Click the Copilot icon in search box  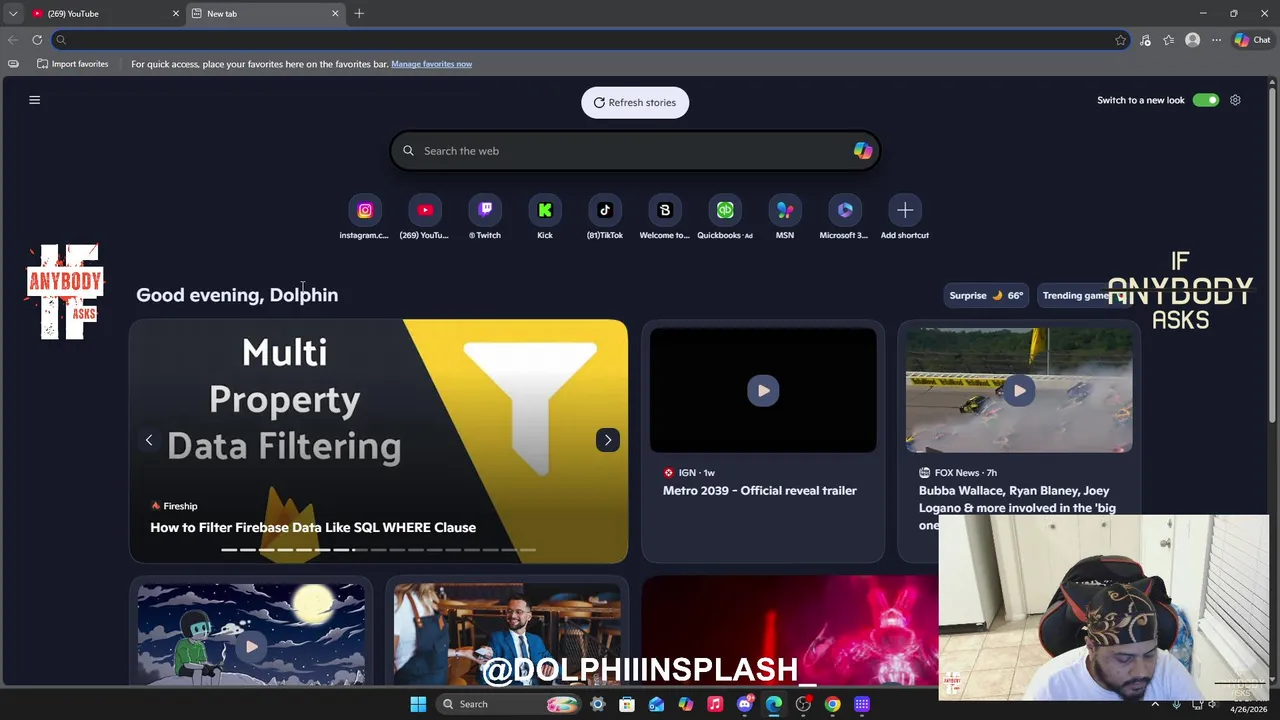[x=862, y=151]
